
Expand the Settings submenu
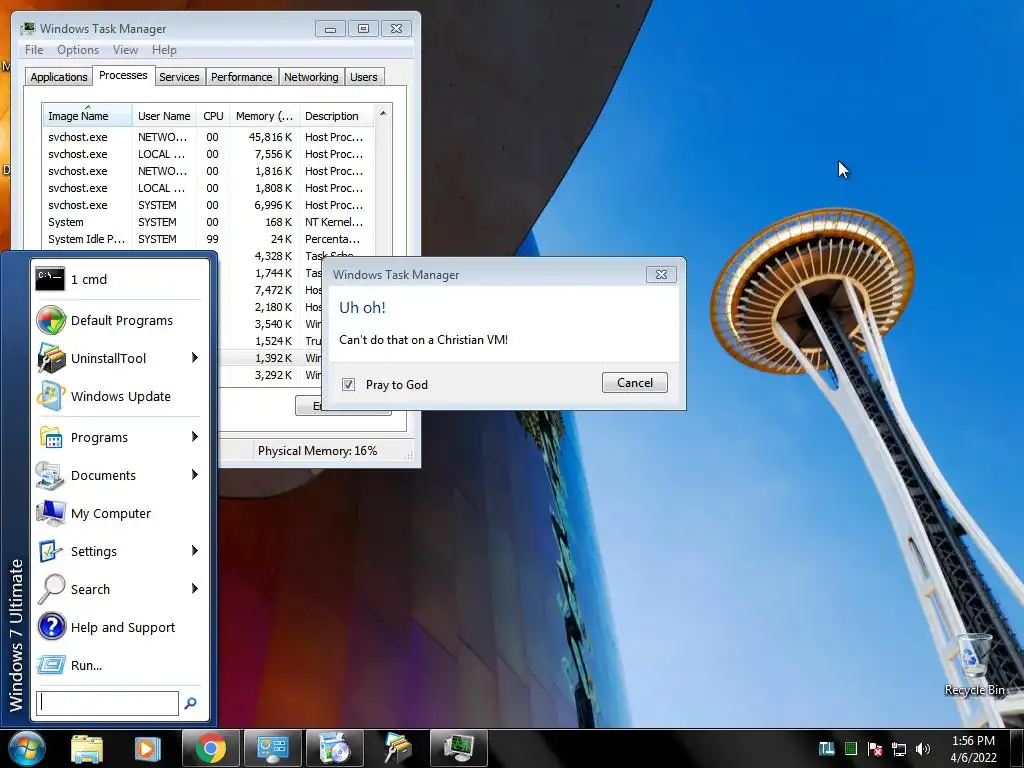click(x=195, y=551)
